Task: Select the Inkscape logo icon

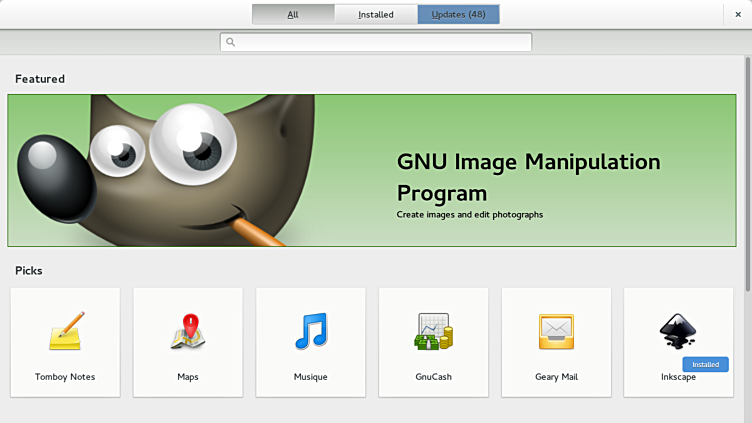Action: coord(678,330)
